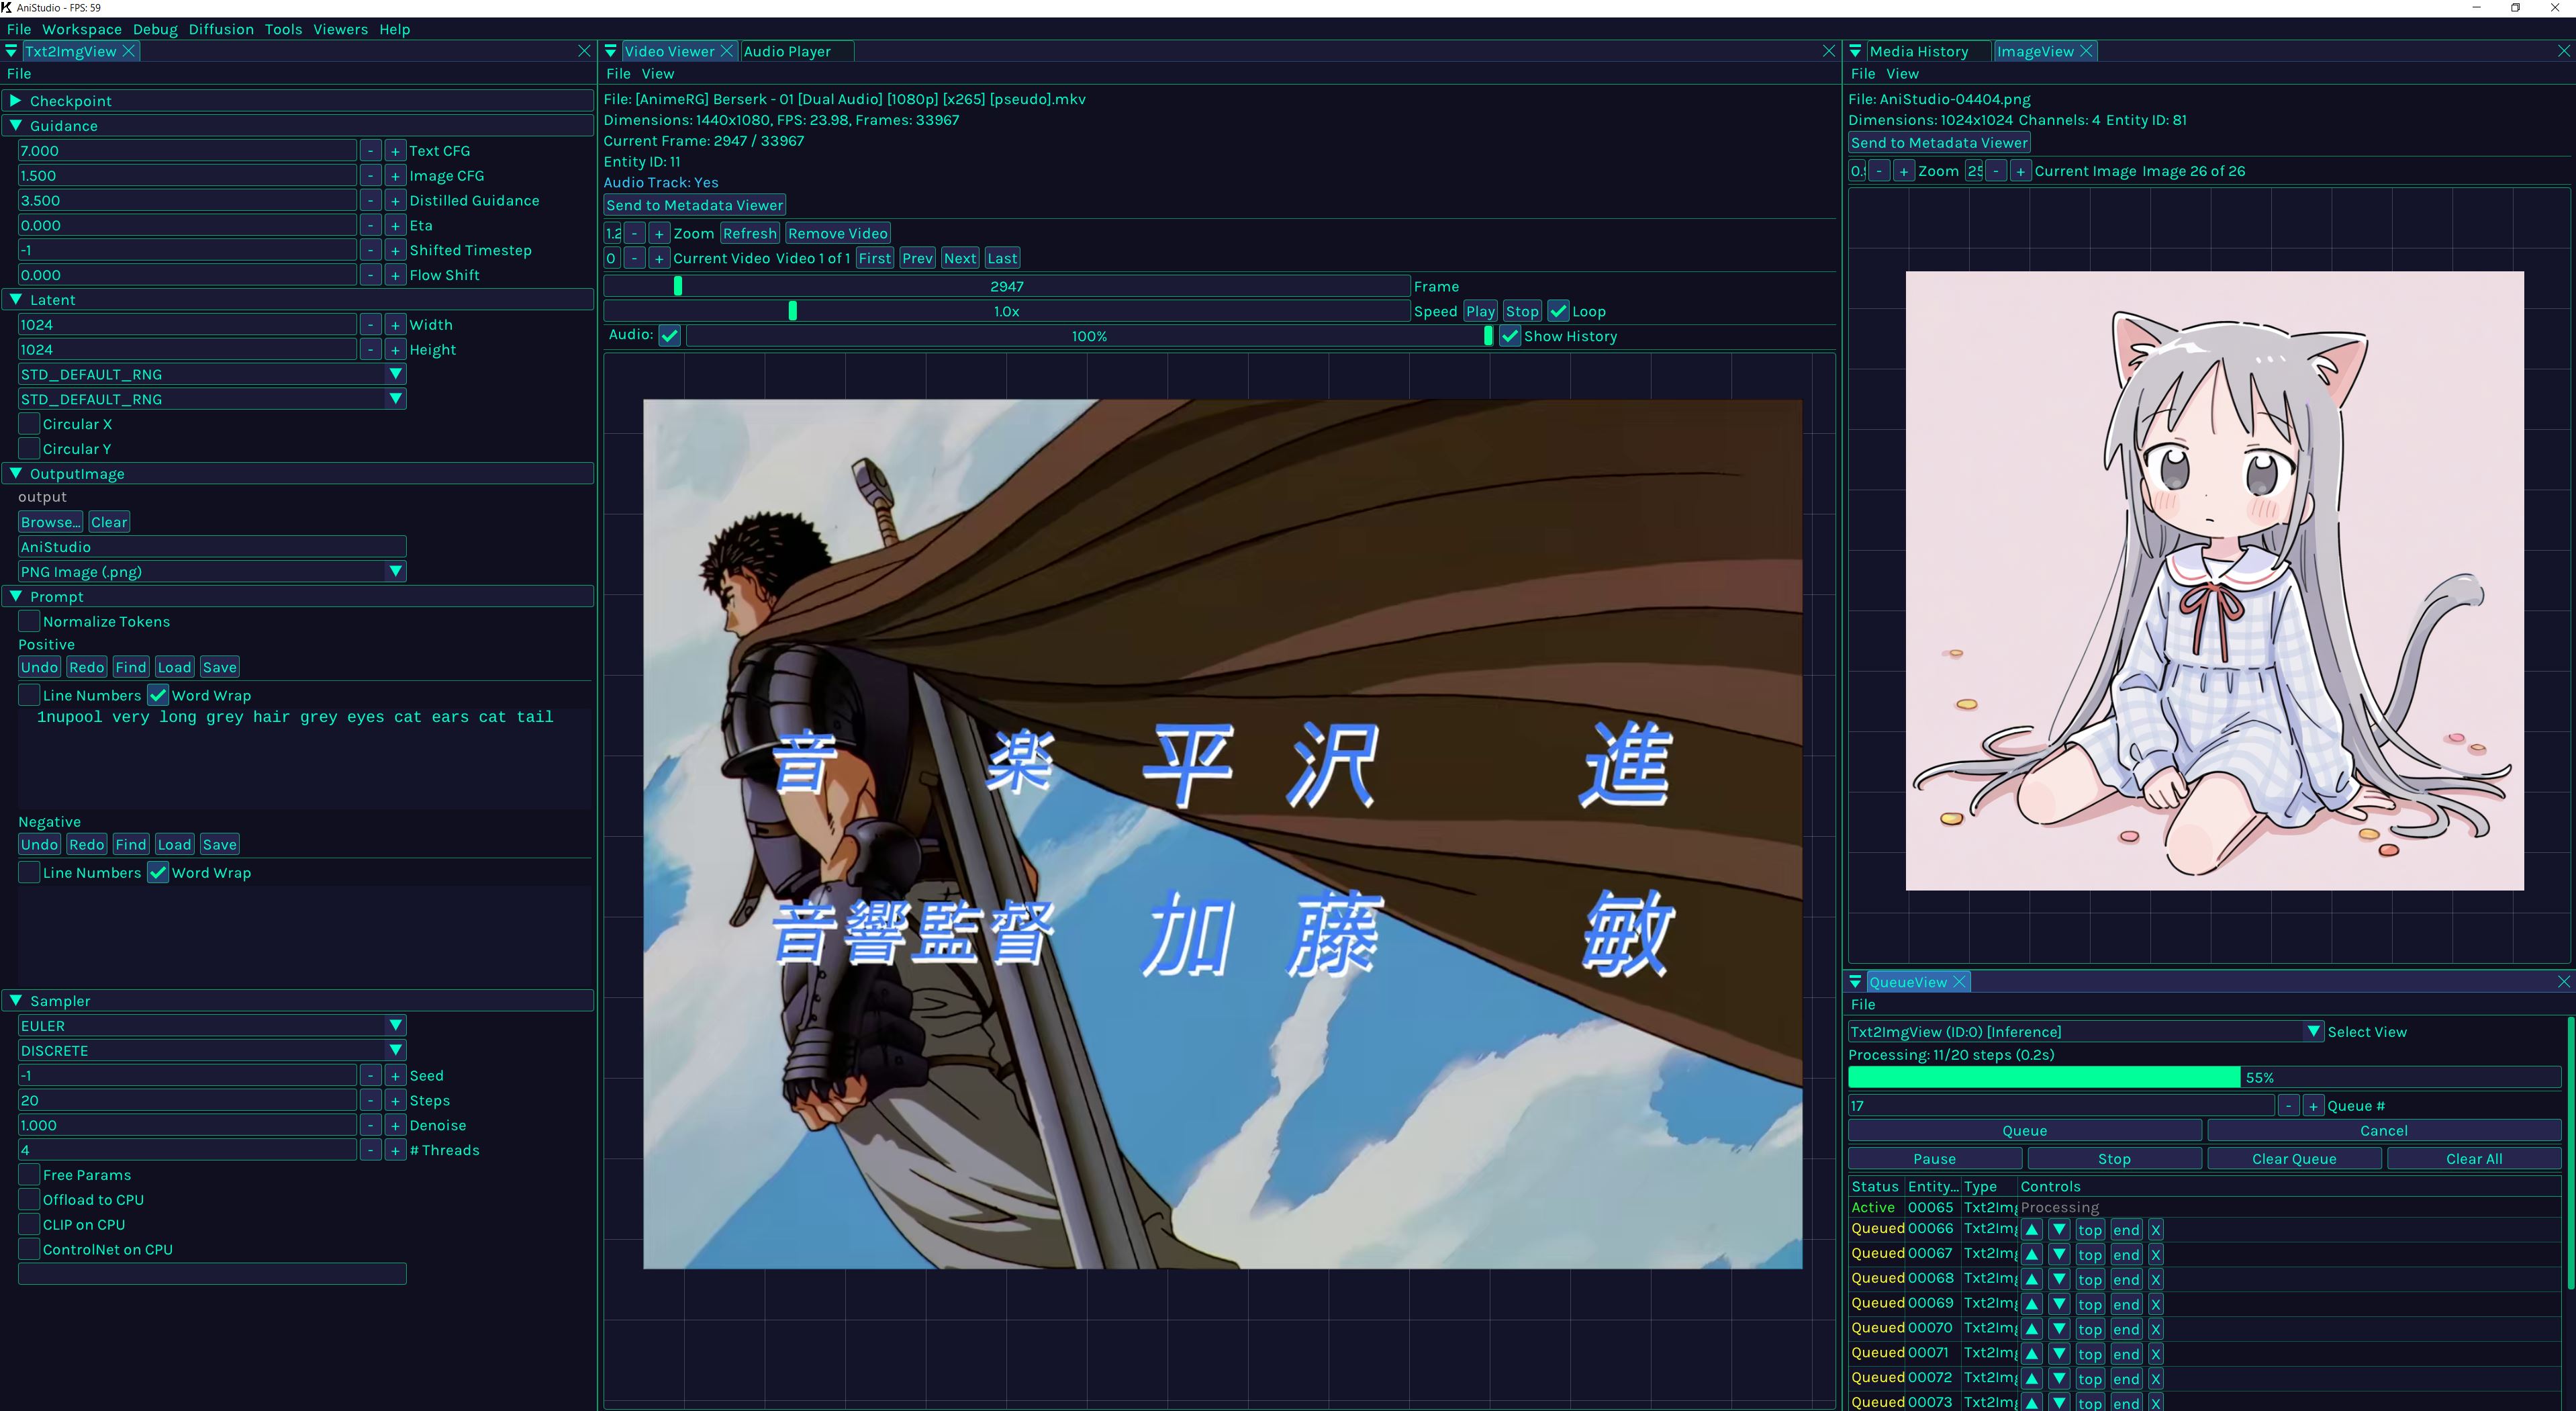Toggle Line Numbers for Negative prompt

point(29,873)
